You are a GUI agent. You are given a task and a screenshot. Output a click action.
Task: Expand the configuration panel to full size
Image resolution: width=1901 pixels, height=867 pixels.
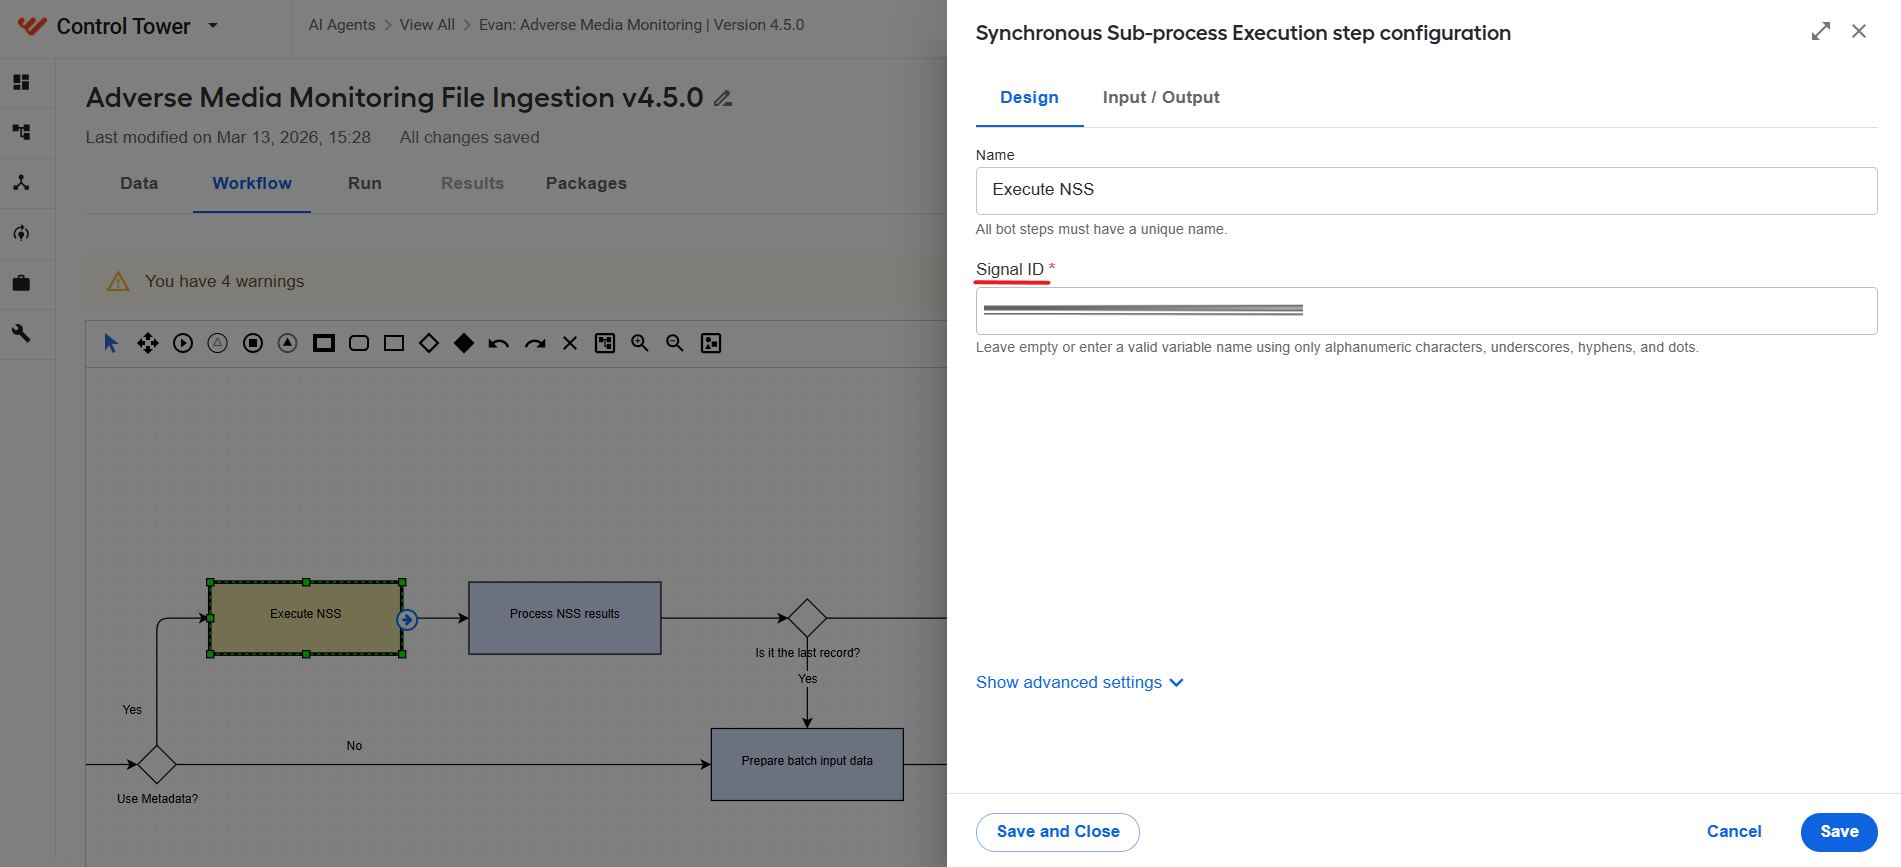1821,31
